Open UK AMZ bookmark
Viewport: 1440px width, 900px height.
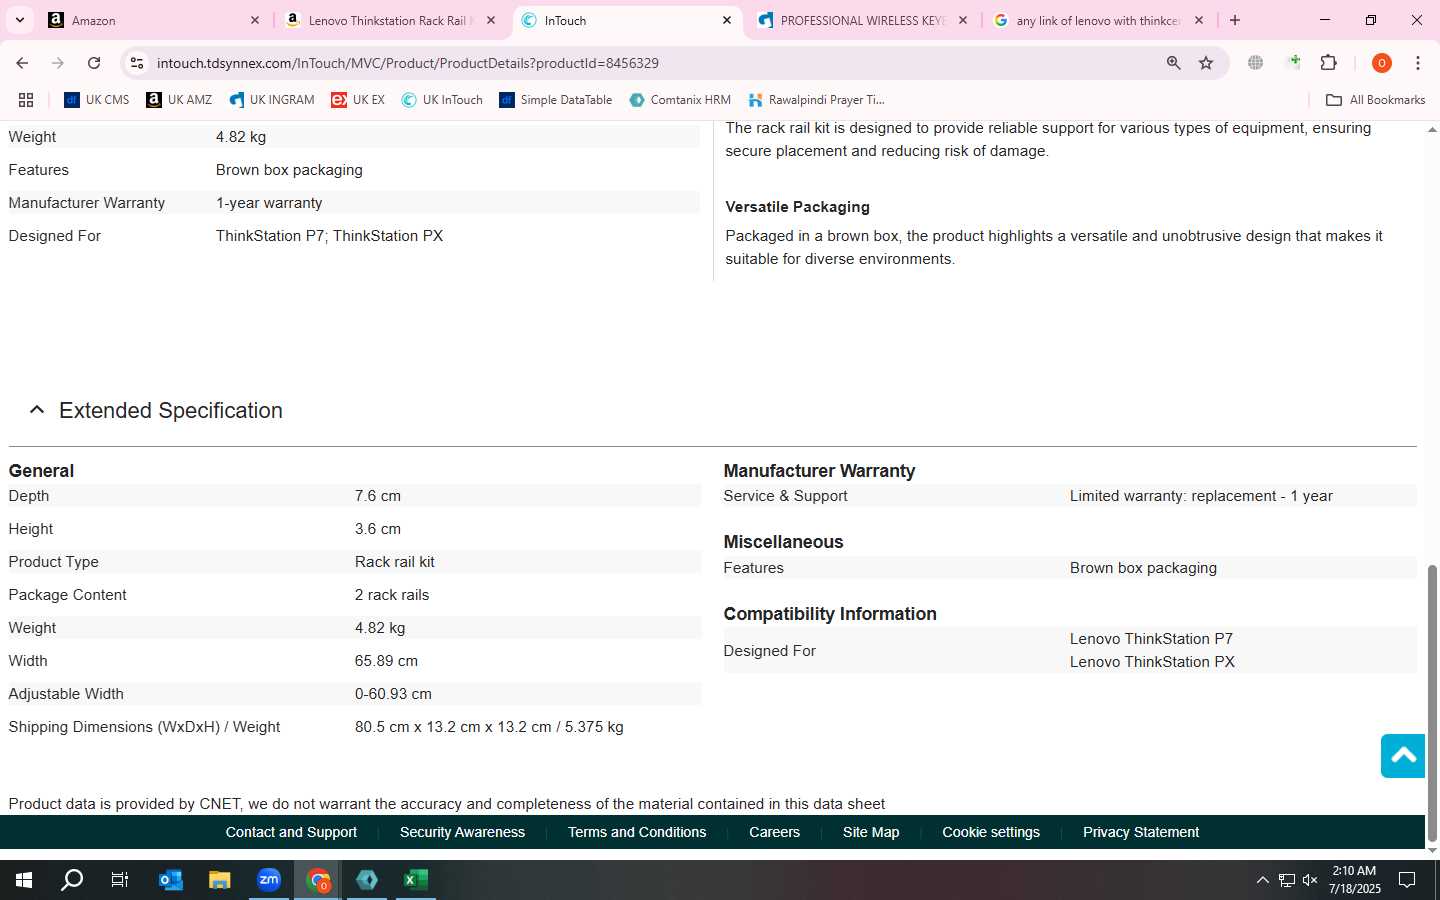pyautogui.click(x=179, y=100)
